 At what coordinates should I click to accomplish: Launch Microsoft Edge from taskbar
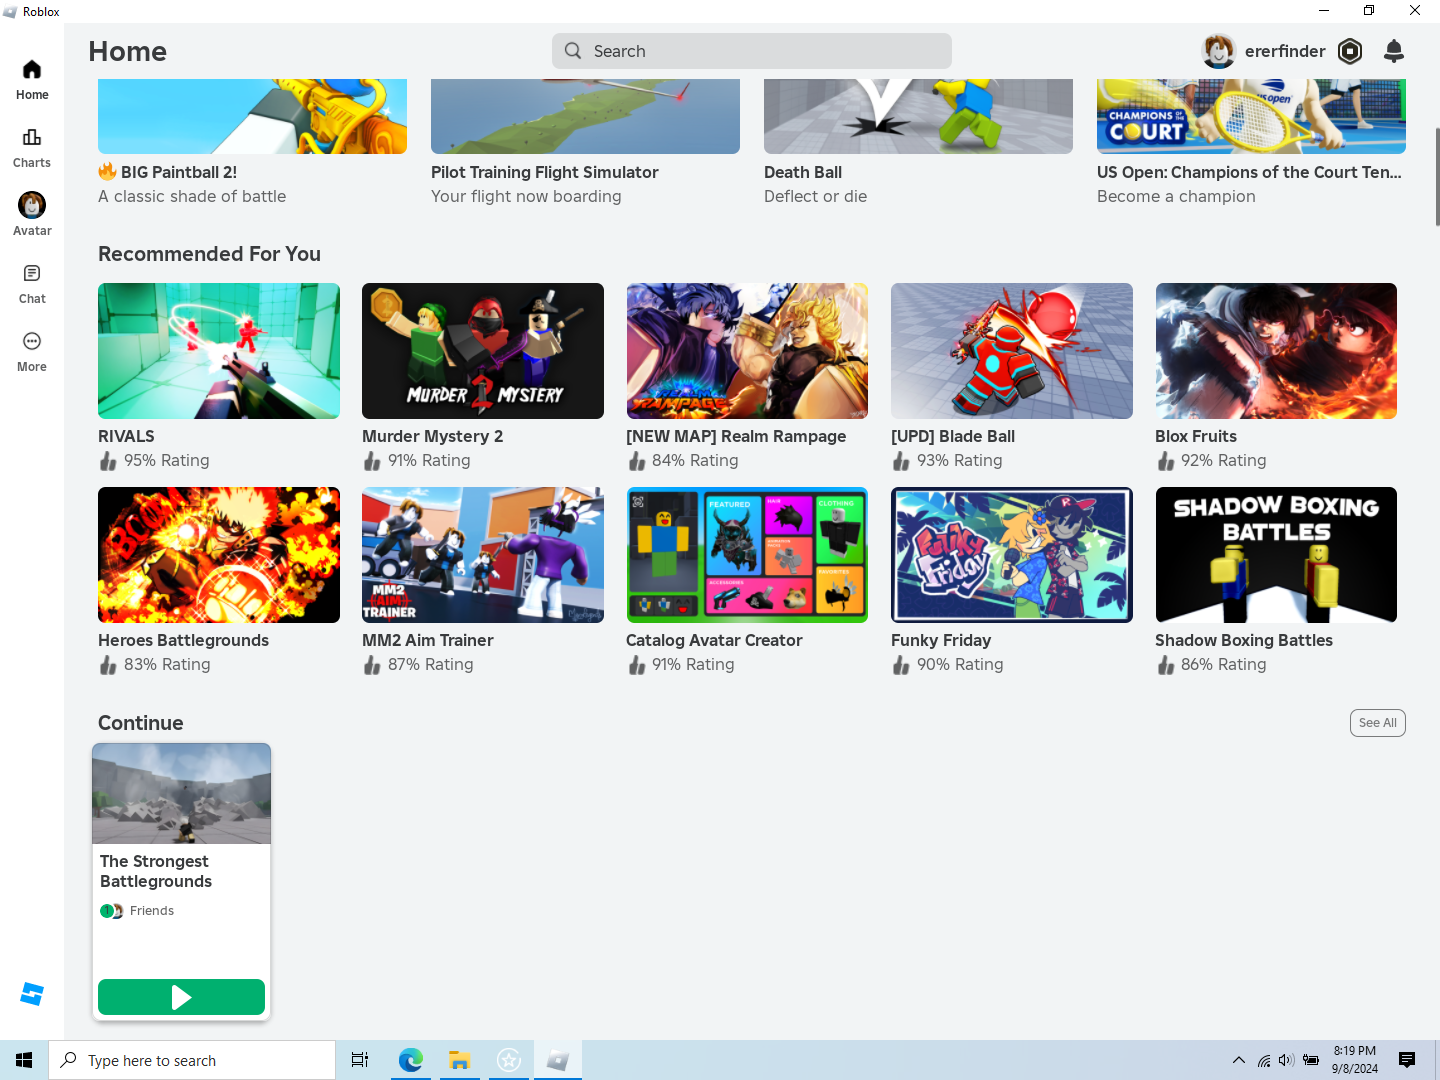click(x=410, y=1060)
